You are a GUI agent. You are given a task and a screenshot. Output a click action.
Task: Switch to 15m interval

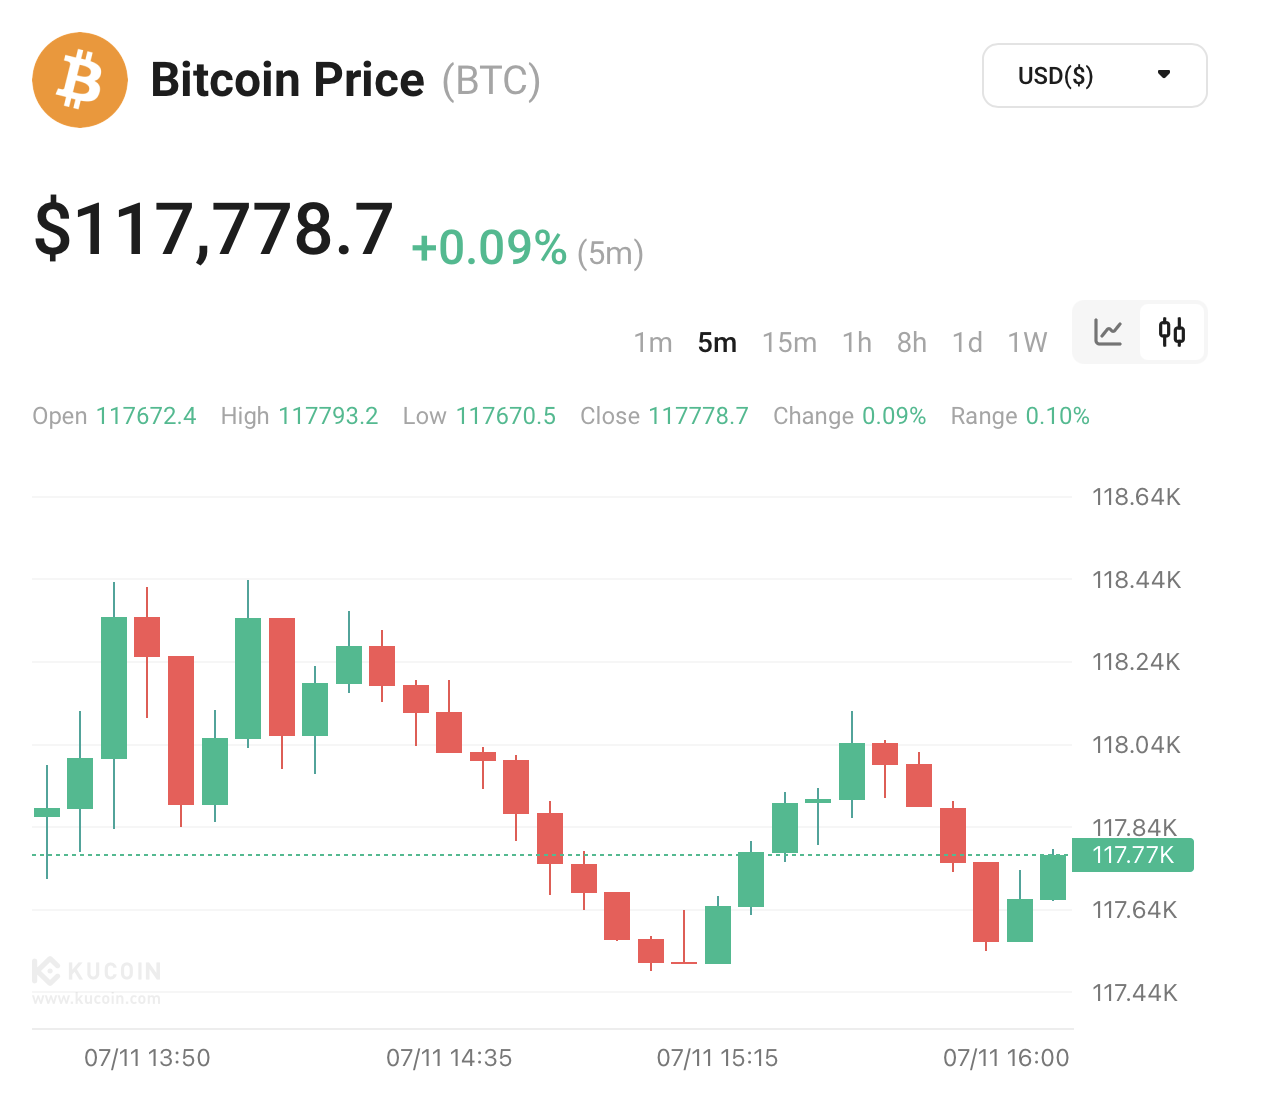[x=789, y=343]
